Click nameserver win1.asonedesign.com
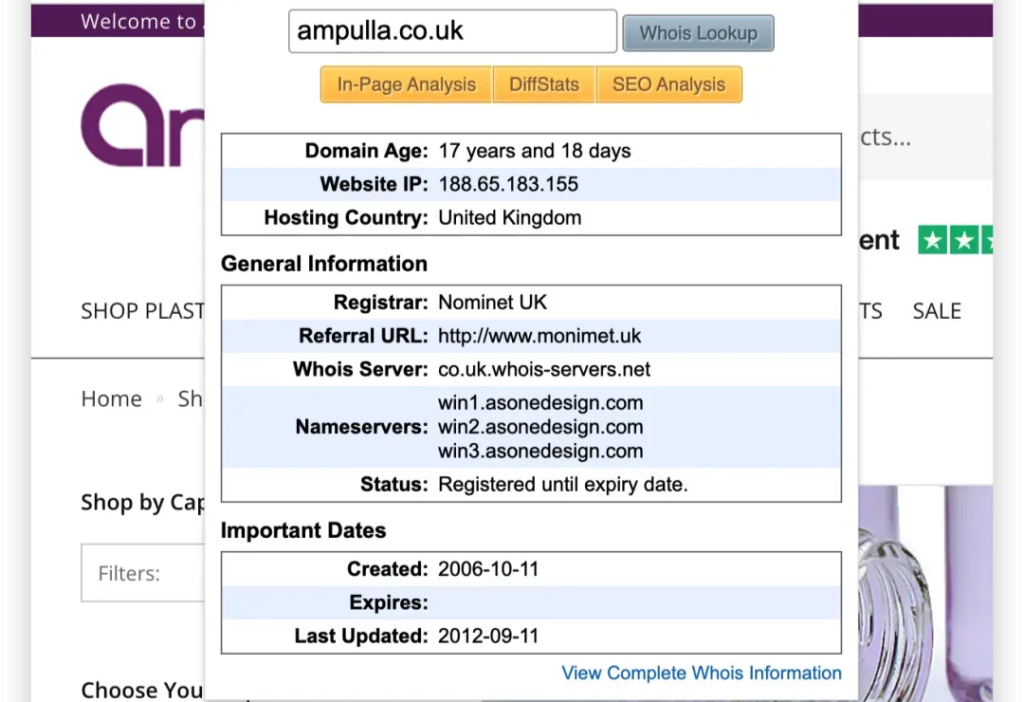 (541, 402)
